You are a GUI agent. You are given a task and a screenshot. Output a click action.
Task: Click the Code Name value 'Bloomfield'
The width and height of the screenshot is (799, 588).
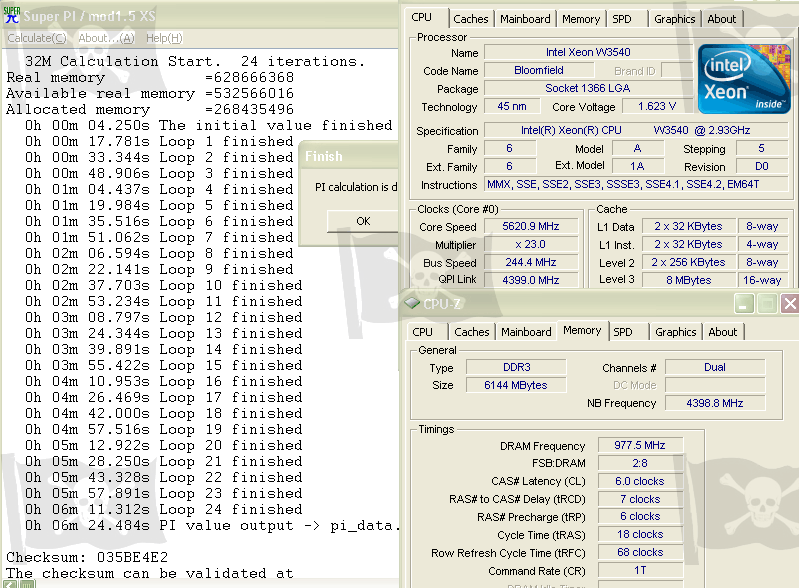tap(539, 70)
